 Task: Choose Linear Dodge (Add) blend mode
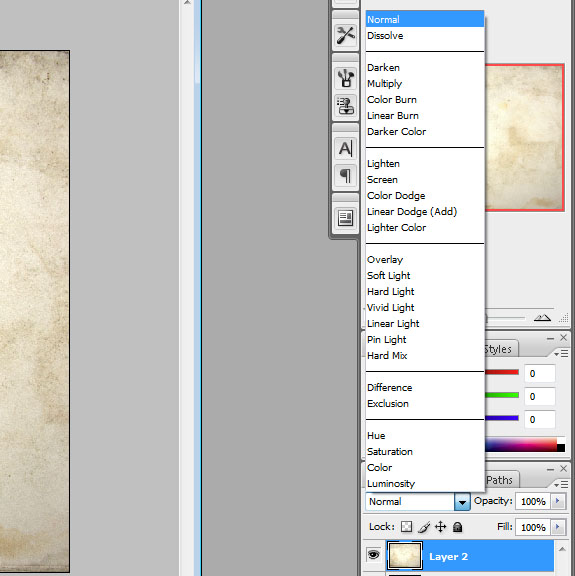[x=425, y=212]
